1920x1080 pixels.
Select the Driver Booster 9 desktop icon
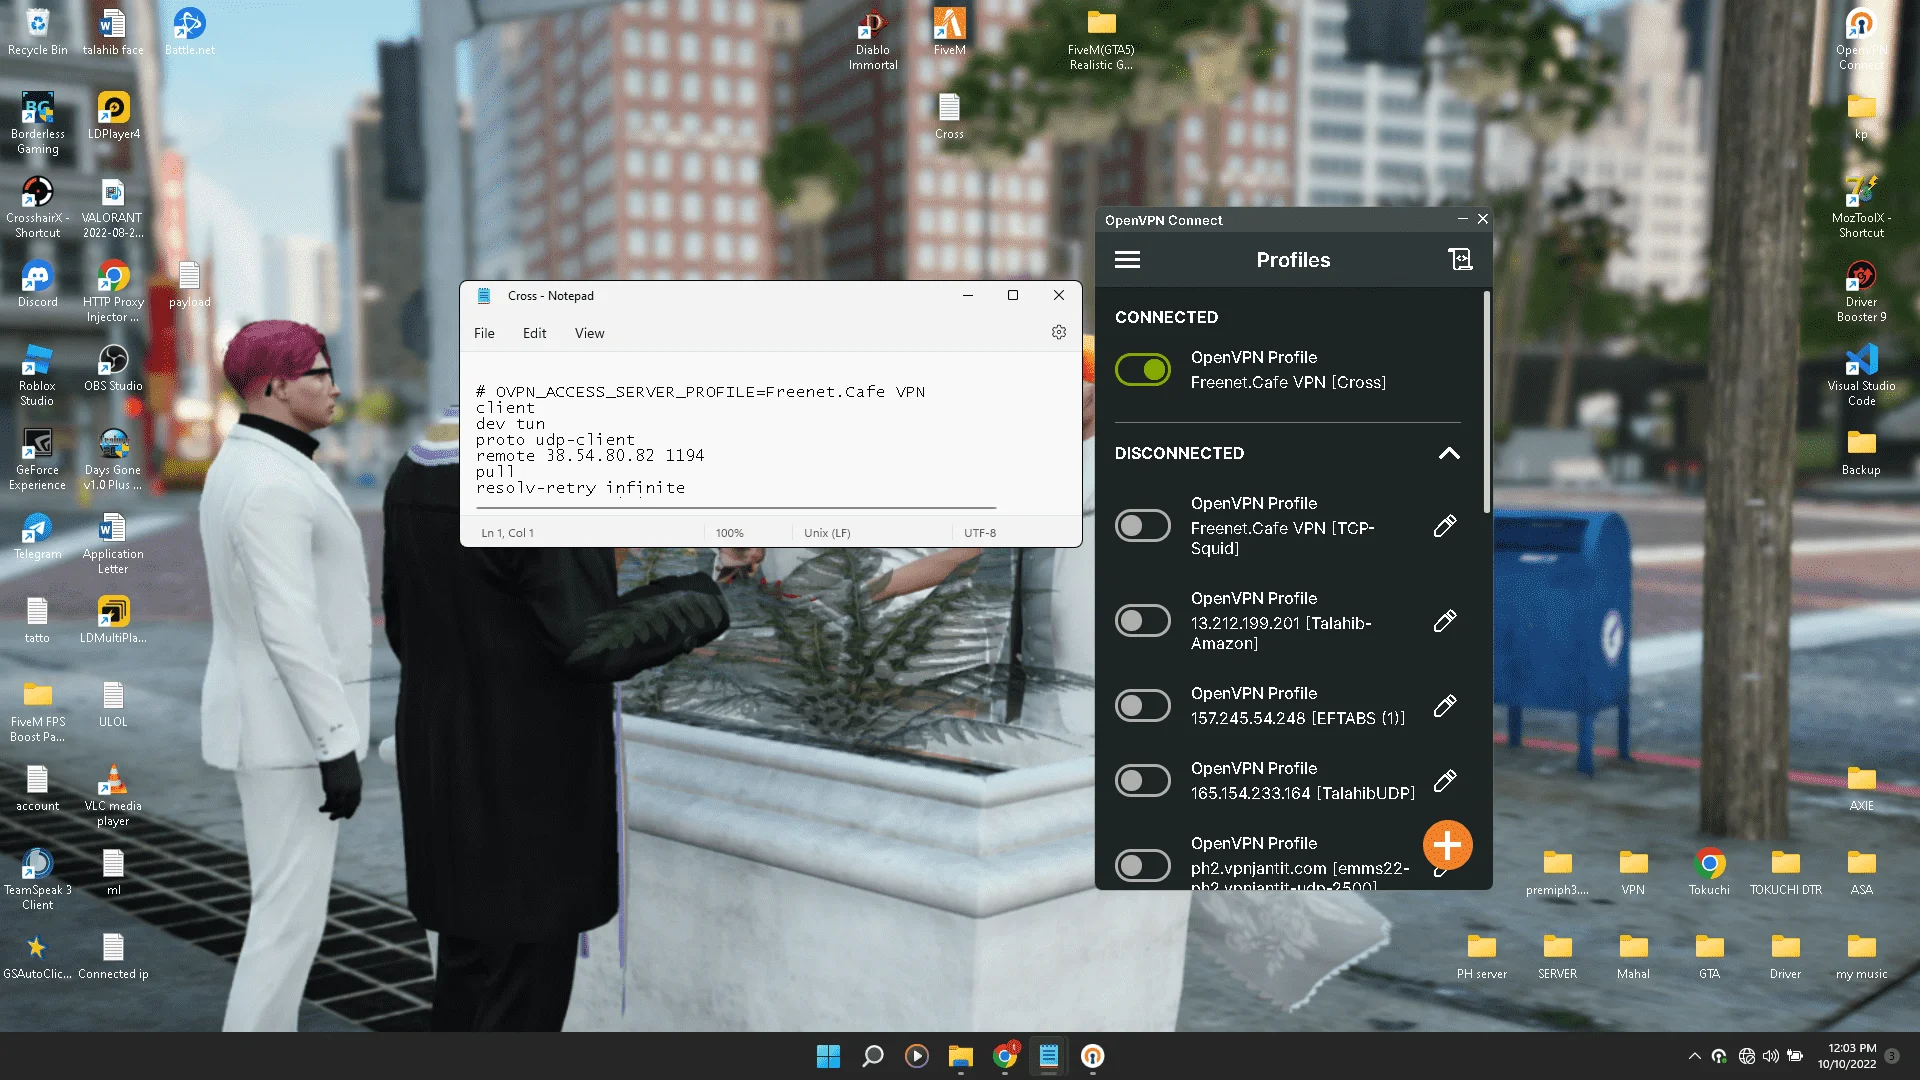click(x=1862, y=292)
